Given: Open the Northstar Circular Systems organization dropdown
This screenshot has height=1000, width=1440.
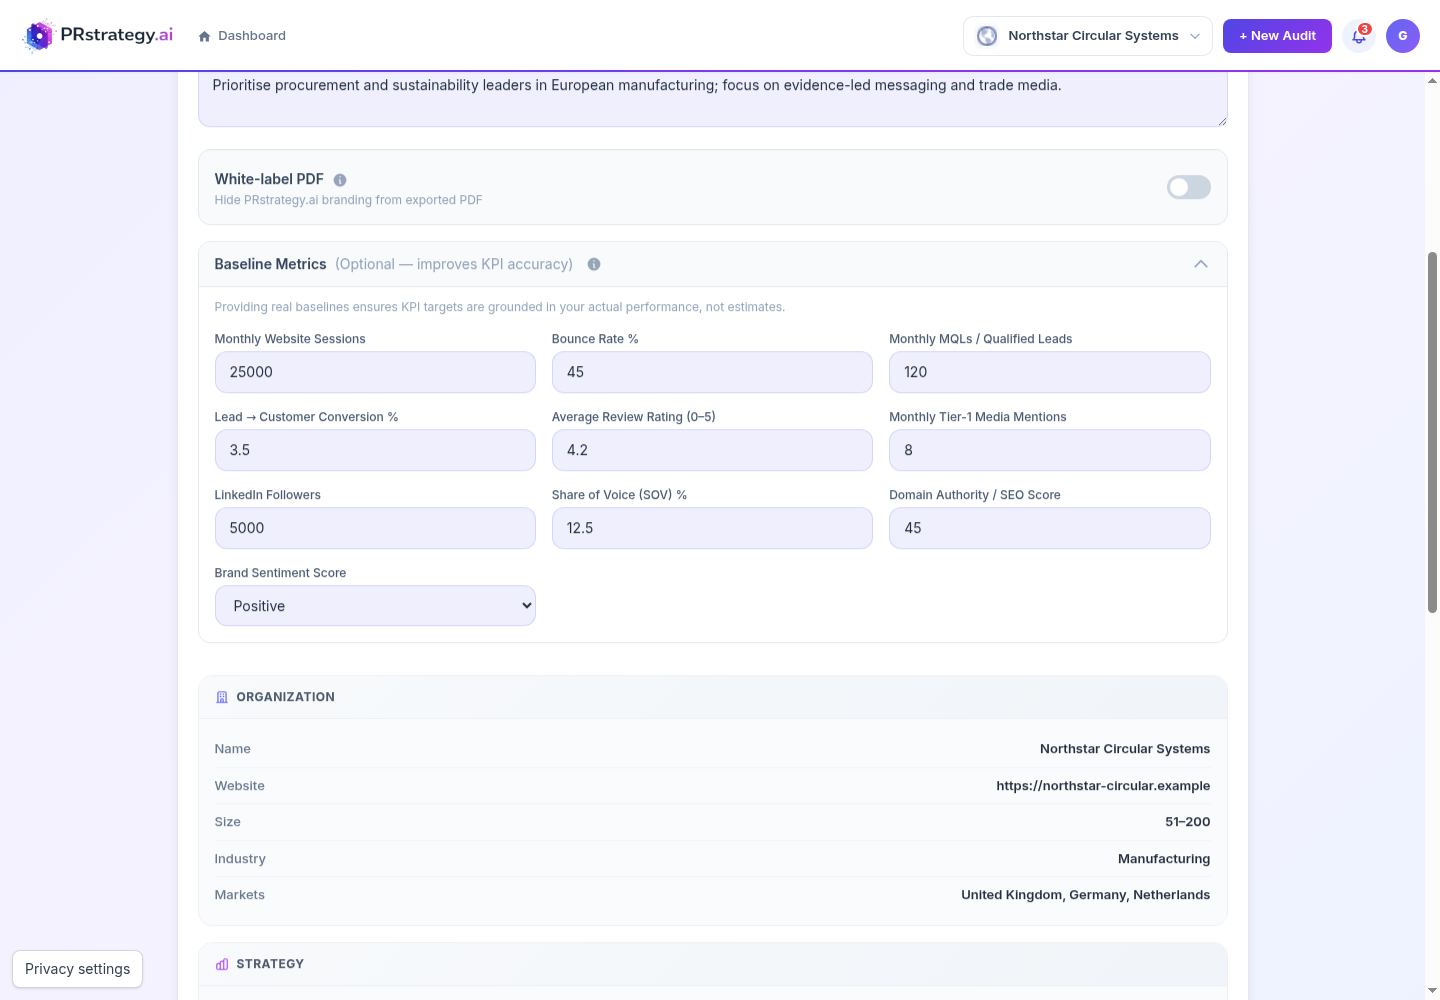Looking at the screenshot, I should click(x=1088, y=36).
